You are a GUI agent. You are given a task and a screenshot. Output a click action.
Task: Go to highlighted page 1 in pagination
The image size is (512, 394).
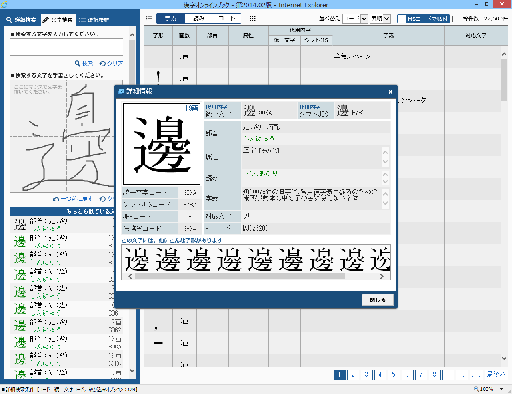tap(340, 375)
